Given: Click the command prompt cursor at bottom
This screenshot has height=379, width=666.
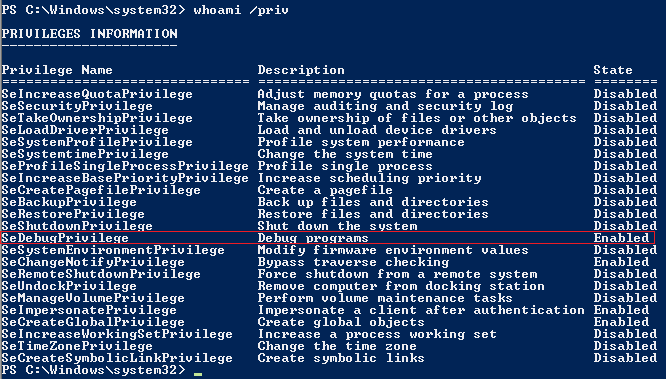Looking at the screenshot, I should [198, 374].
